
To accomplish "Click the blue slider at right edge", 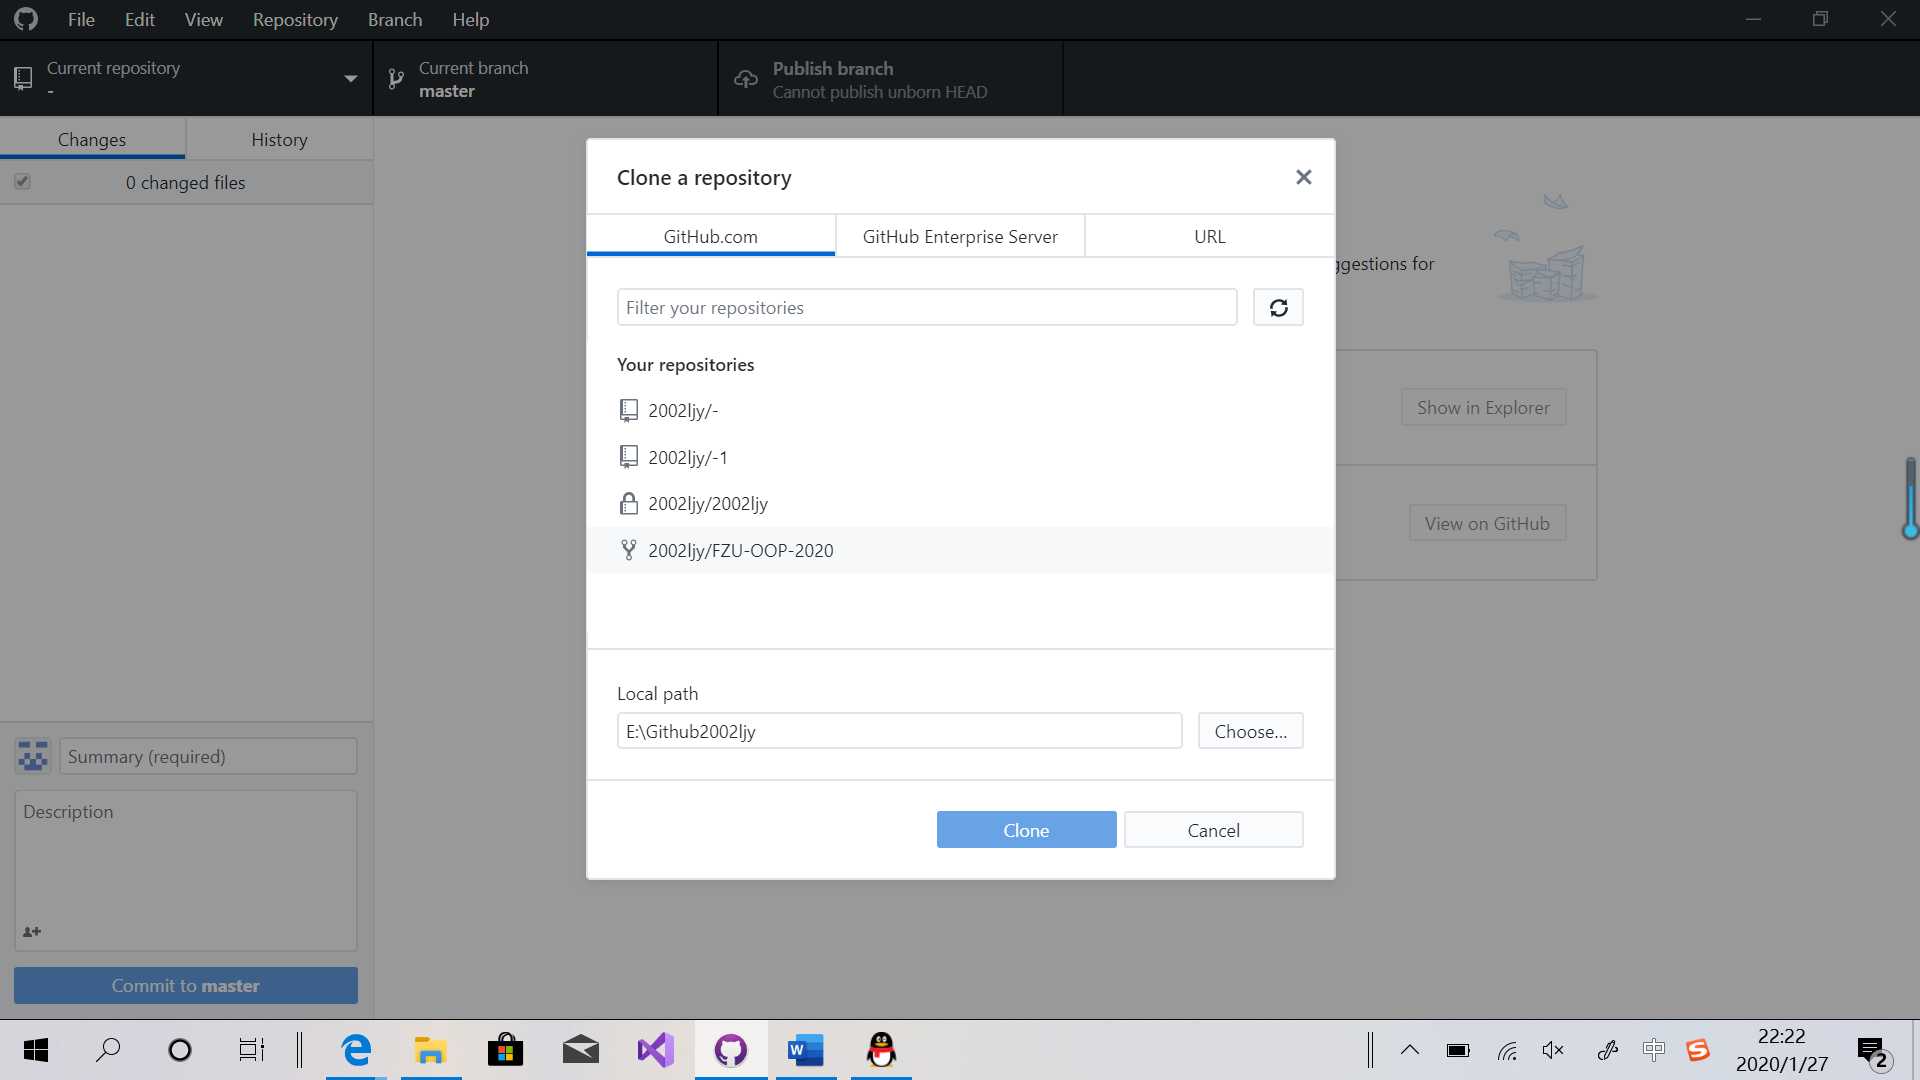I will pyautogui.click(x=1910, y=498).
